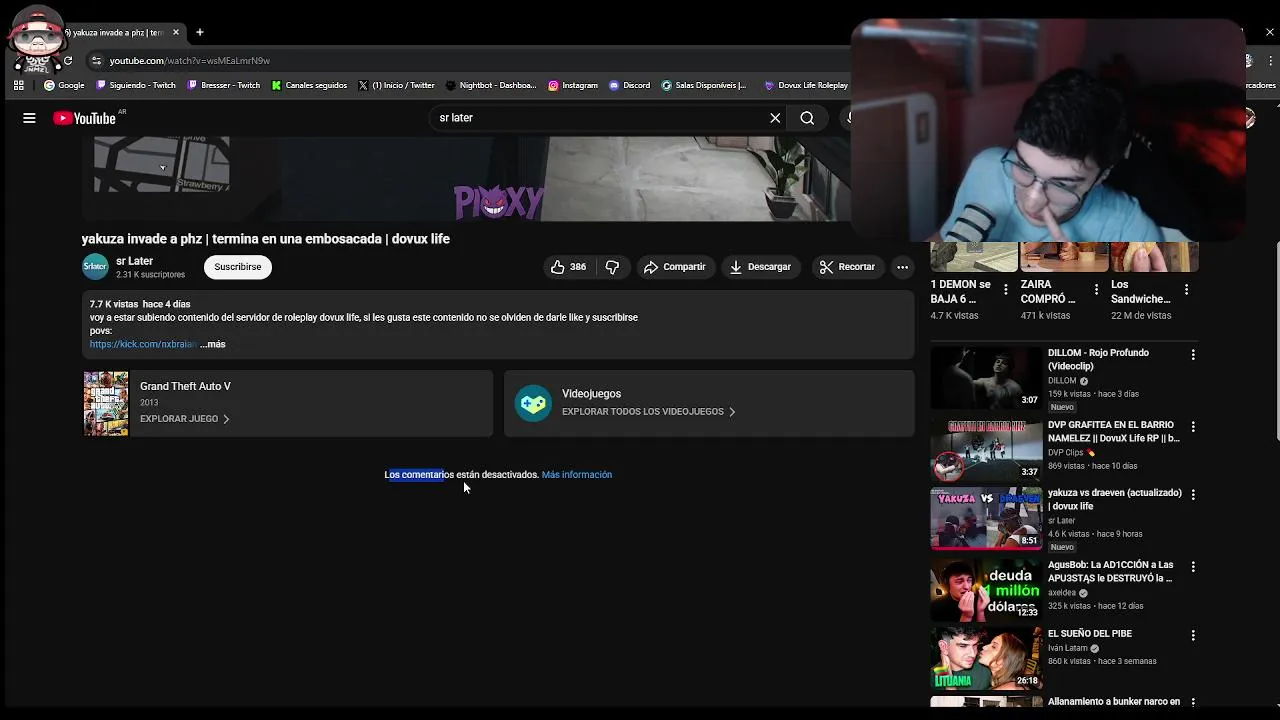1280x720 pixels.
Task: Clear the search text with the X
Action: coord(775,118)
